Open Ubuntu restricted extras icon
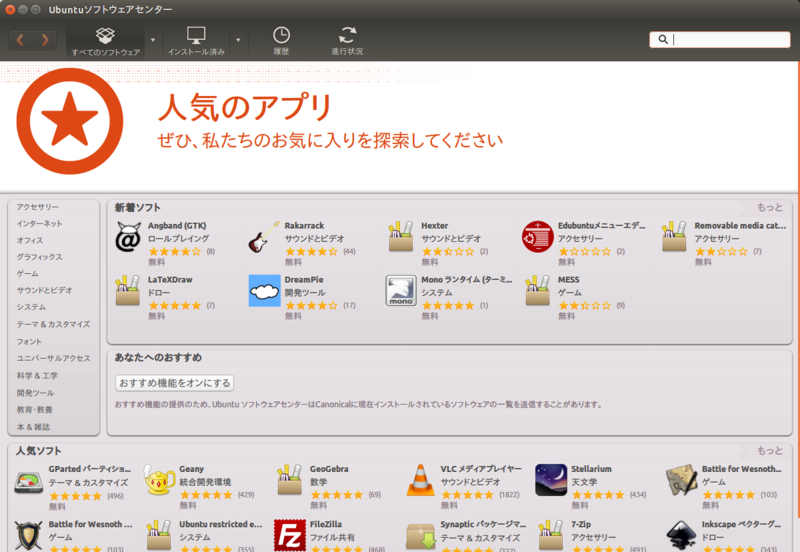Image resolution: width=800 pixels, height=552 pixels. tap(159, 535)
